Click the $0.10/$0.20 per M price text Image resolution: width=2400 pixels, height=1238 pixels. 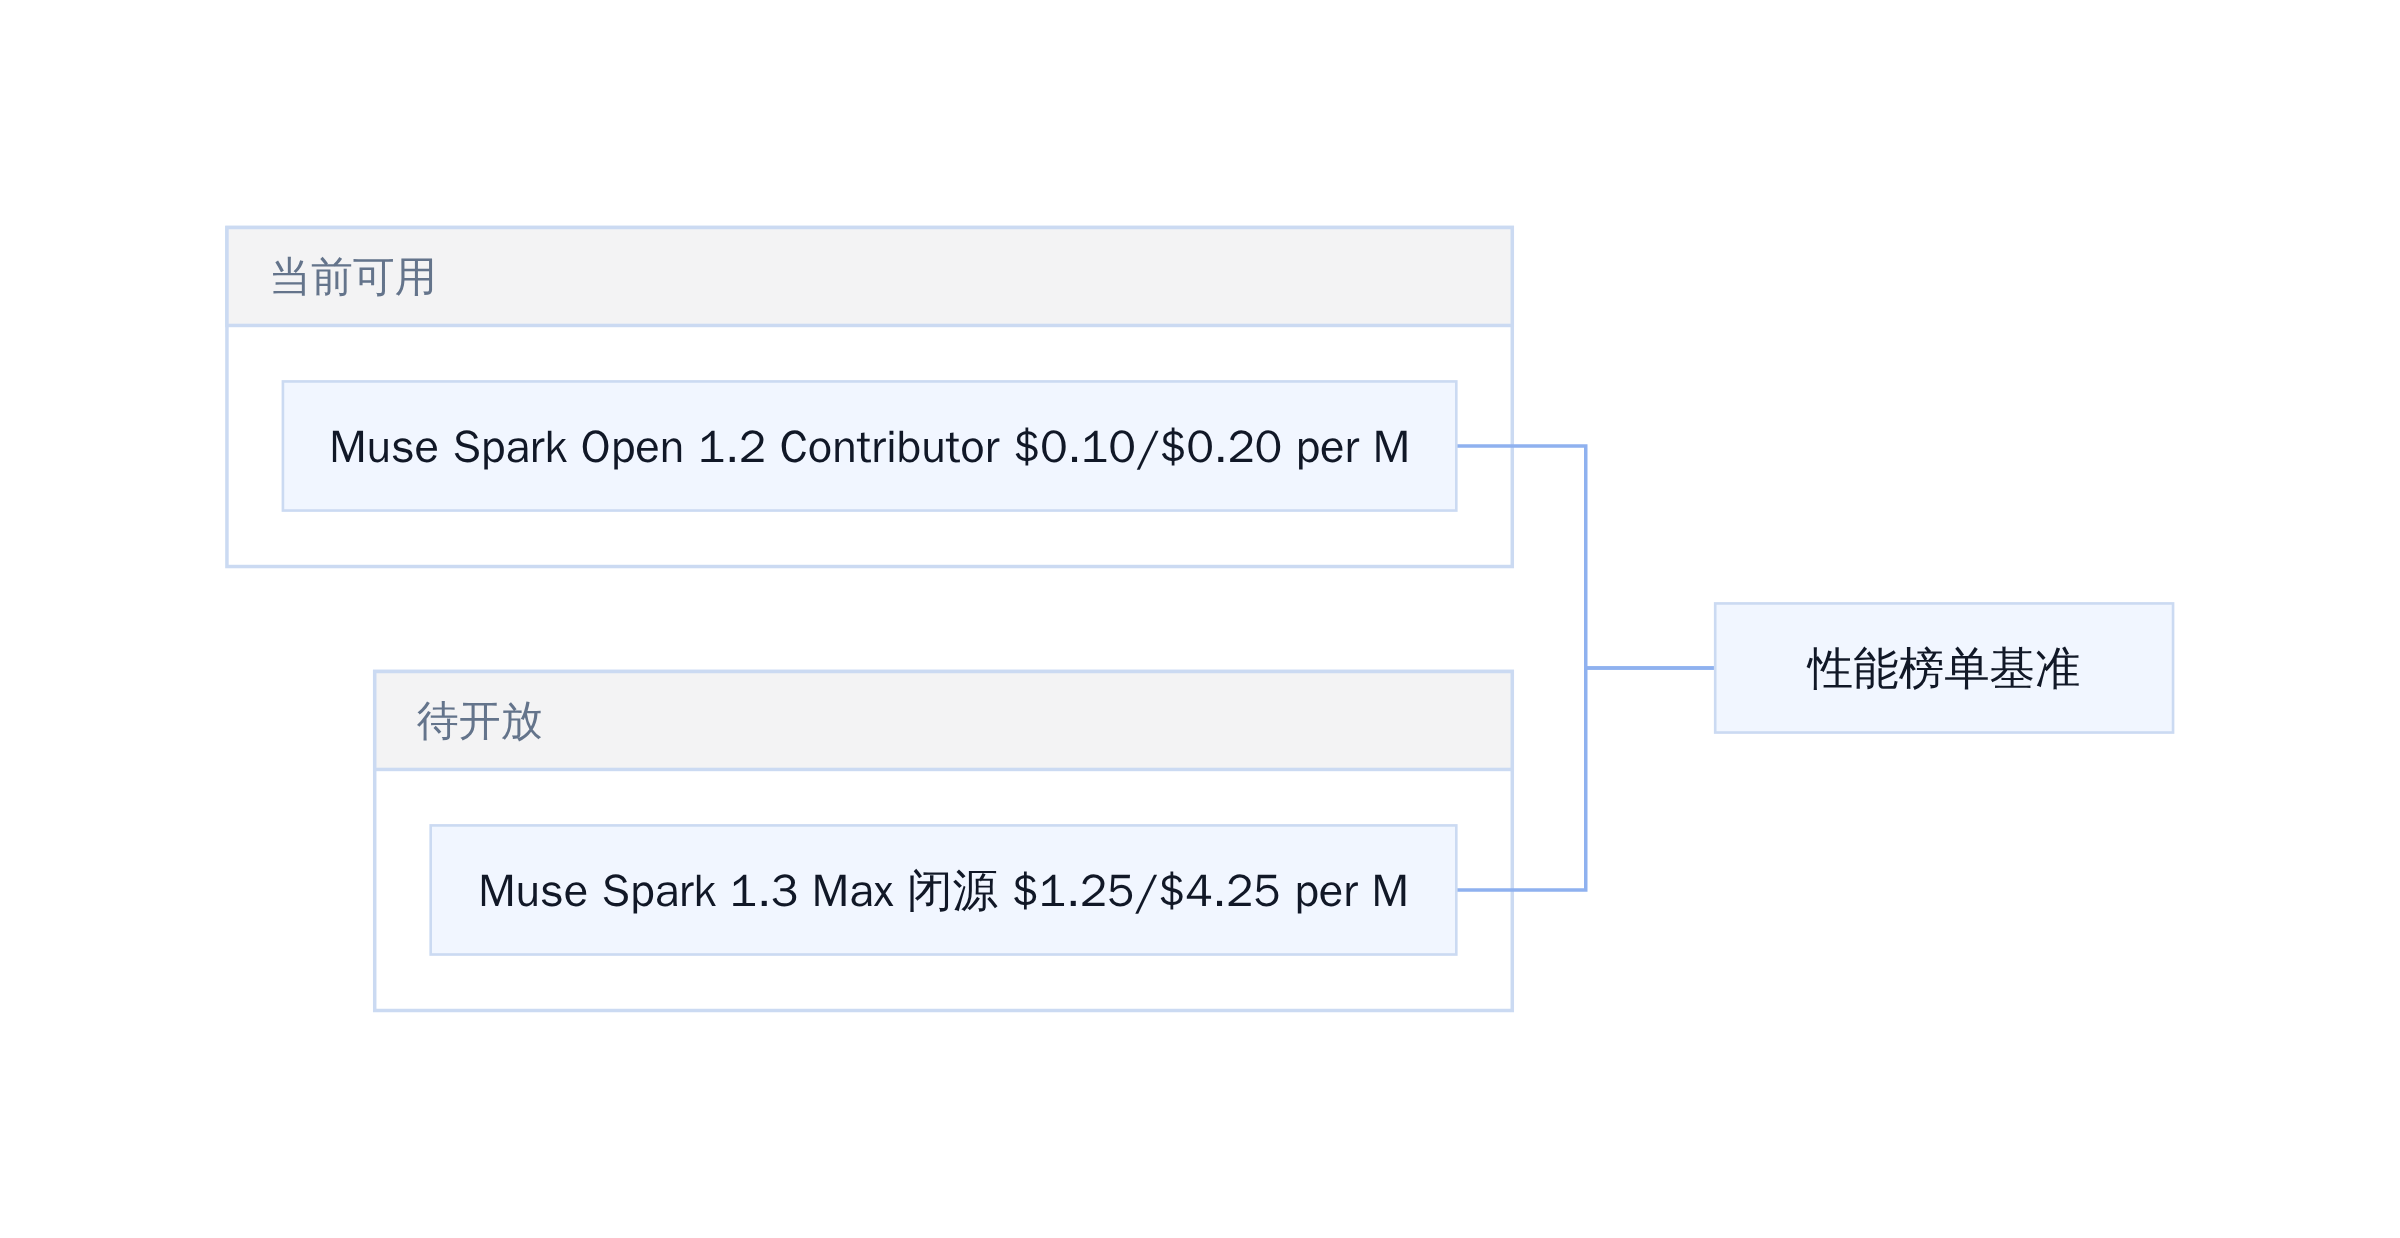point(1211,447)
